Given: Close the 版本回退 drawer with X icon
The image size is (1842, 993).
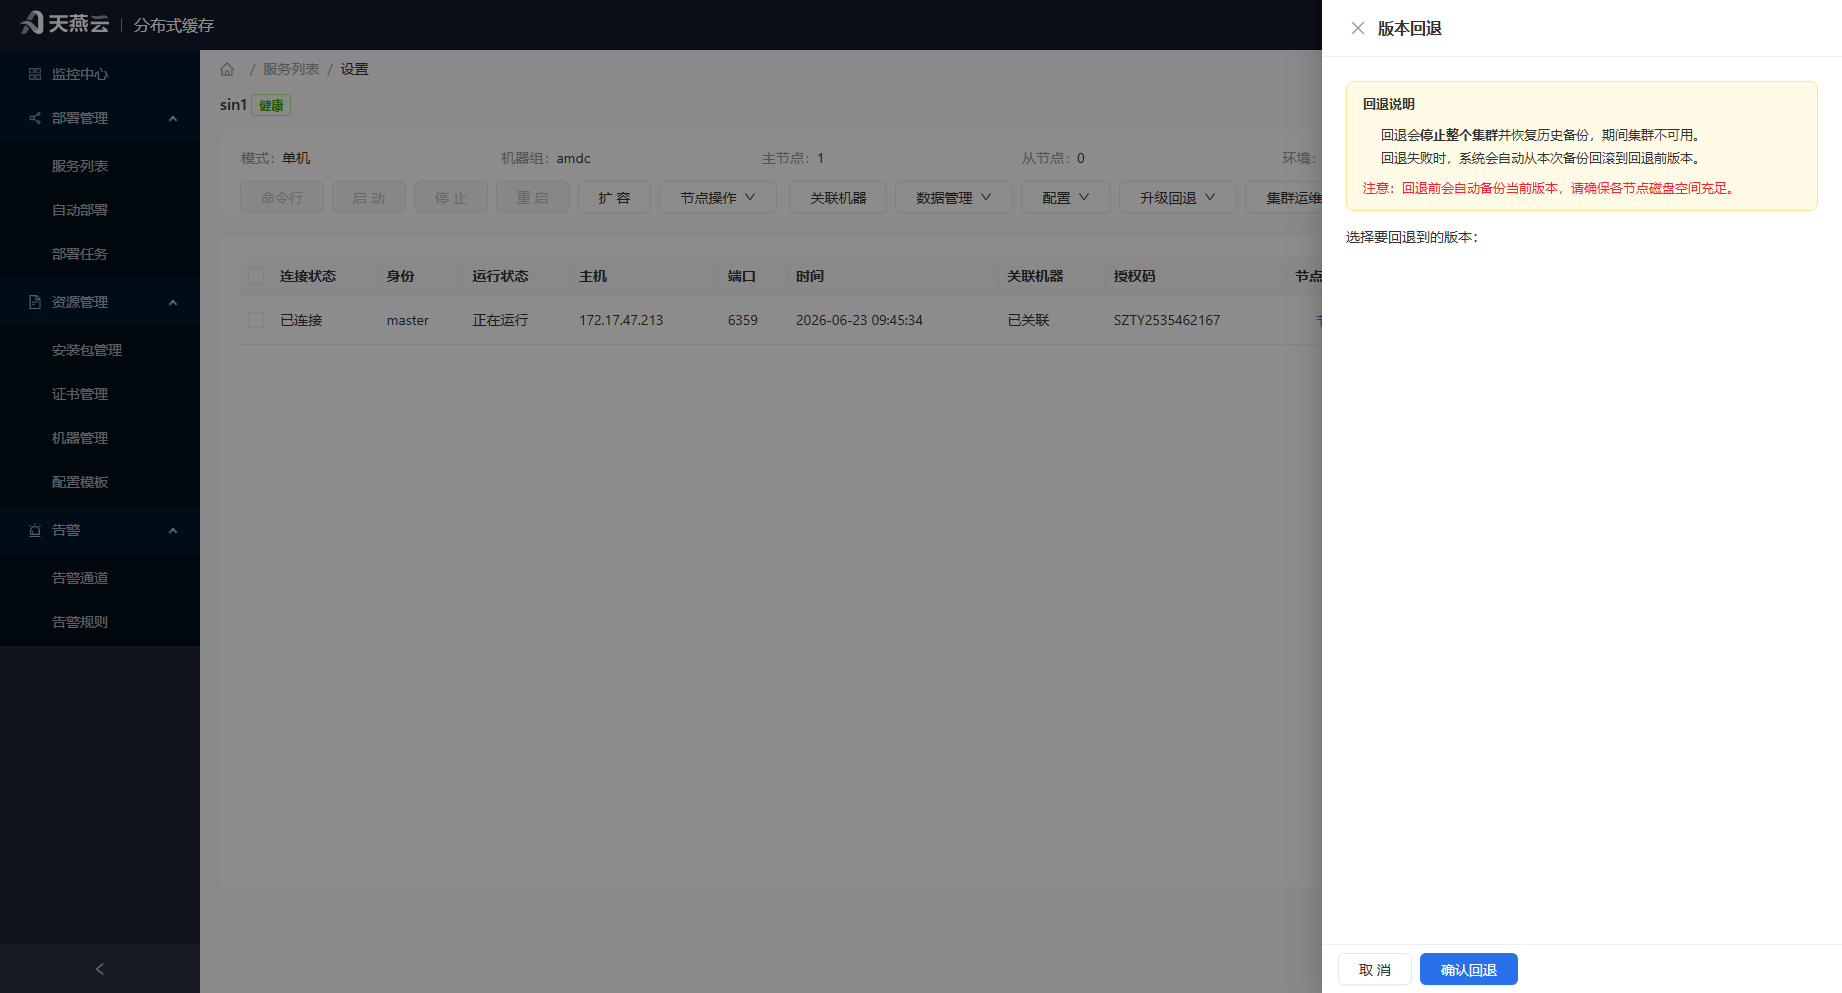Looking at the screenshot, I should click(x=1357, y=28).
